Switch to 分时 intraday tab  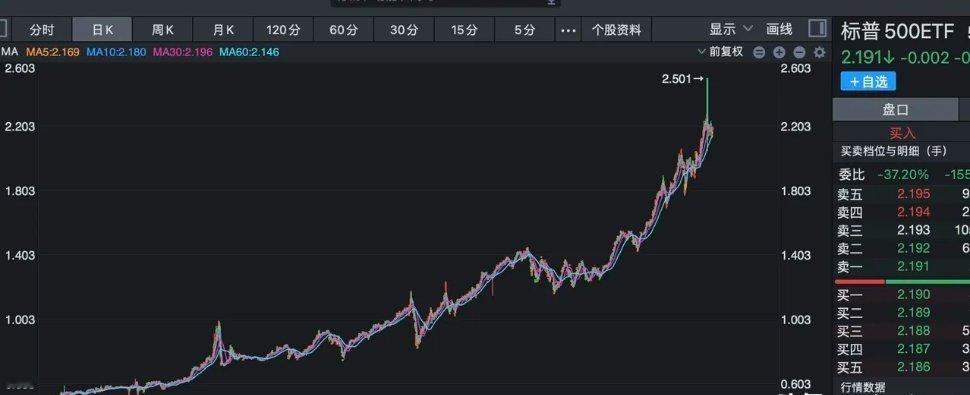(x=41, y=30)
